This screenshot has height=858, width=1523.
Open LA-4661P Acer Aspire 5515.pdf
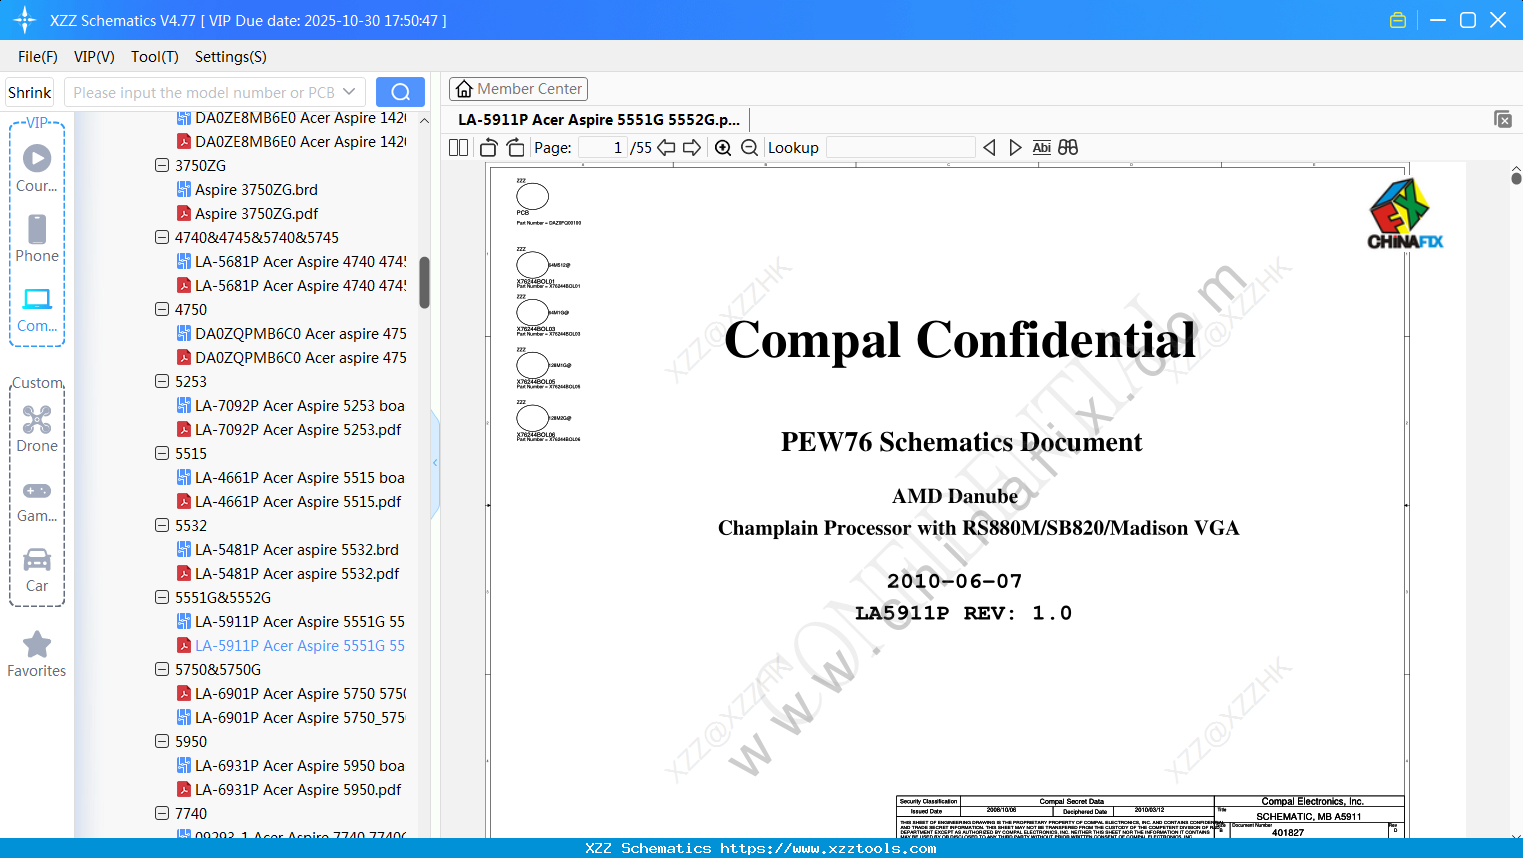tap(289, 501)
